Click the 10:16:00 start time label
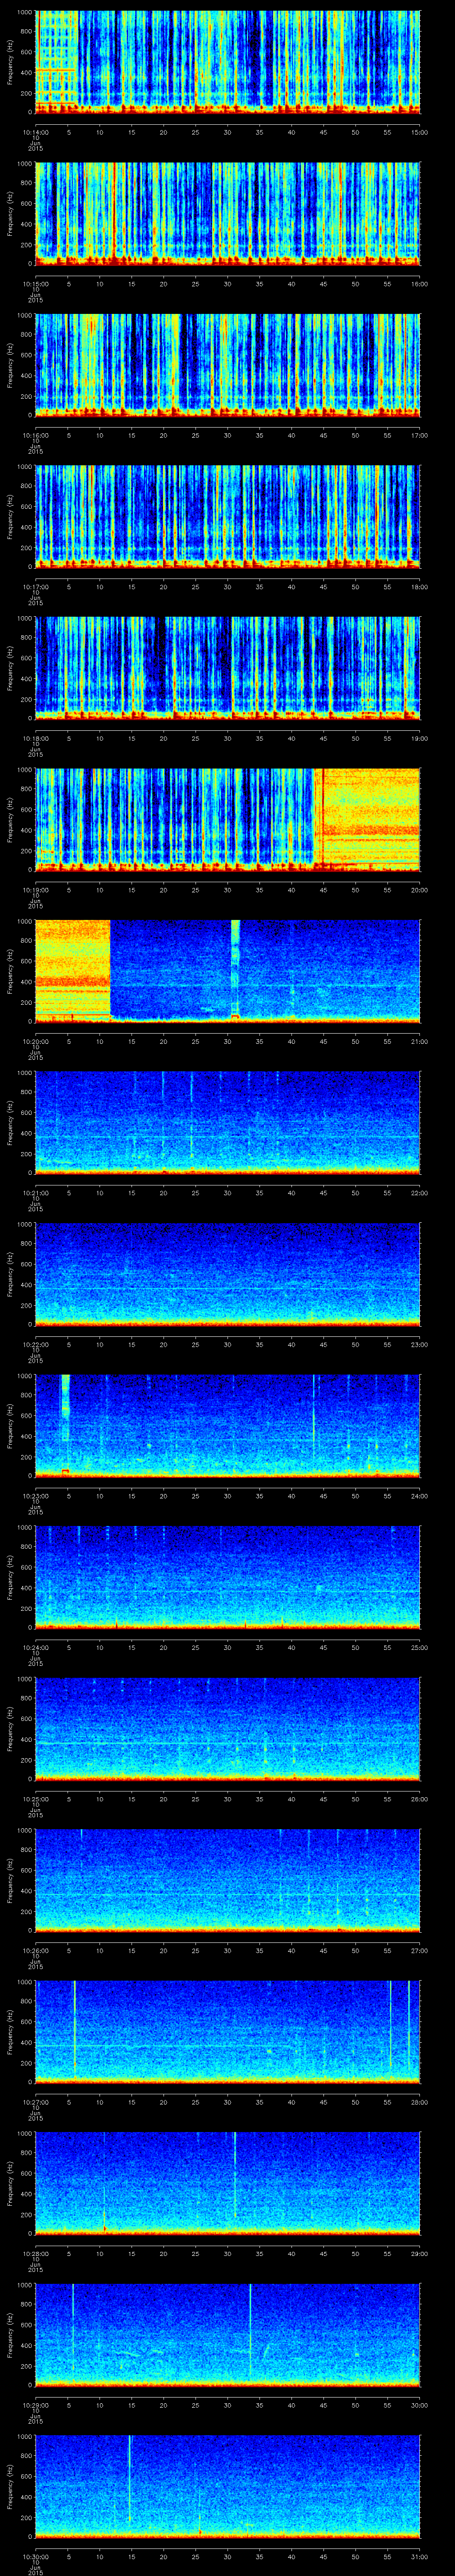The height and width of the screenshot is (2576, 455). [36, 435]
